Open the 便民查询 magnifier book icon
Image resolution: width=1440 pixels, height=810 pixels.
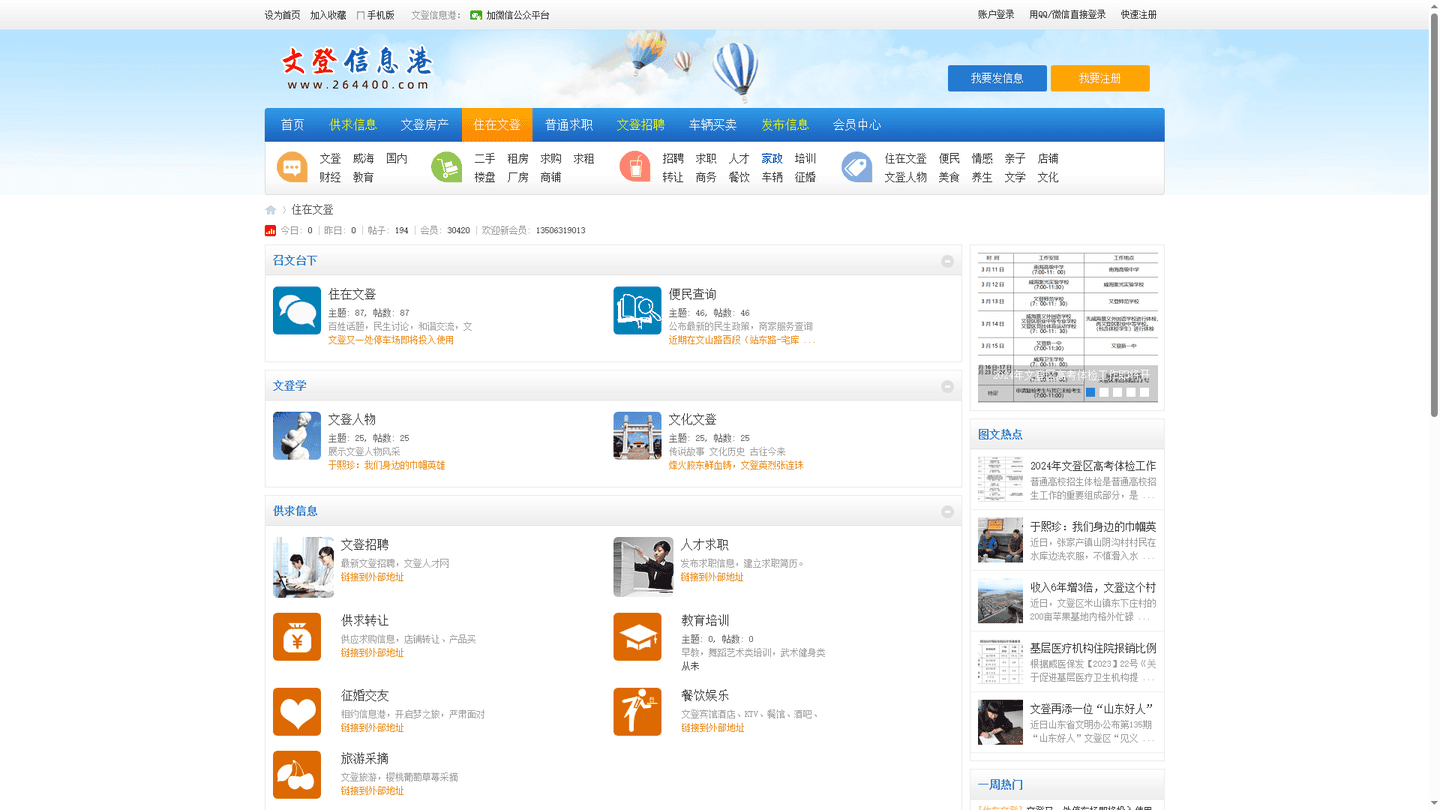637,310
